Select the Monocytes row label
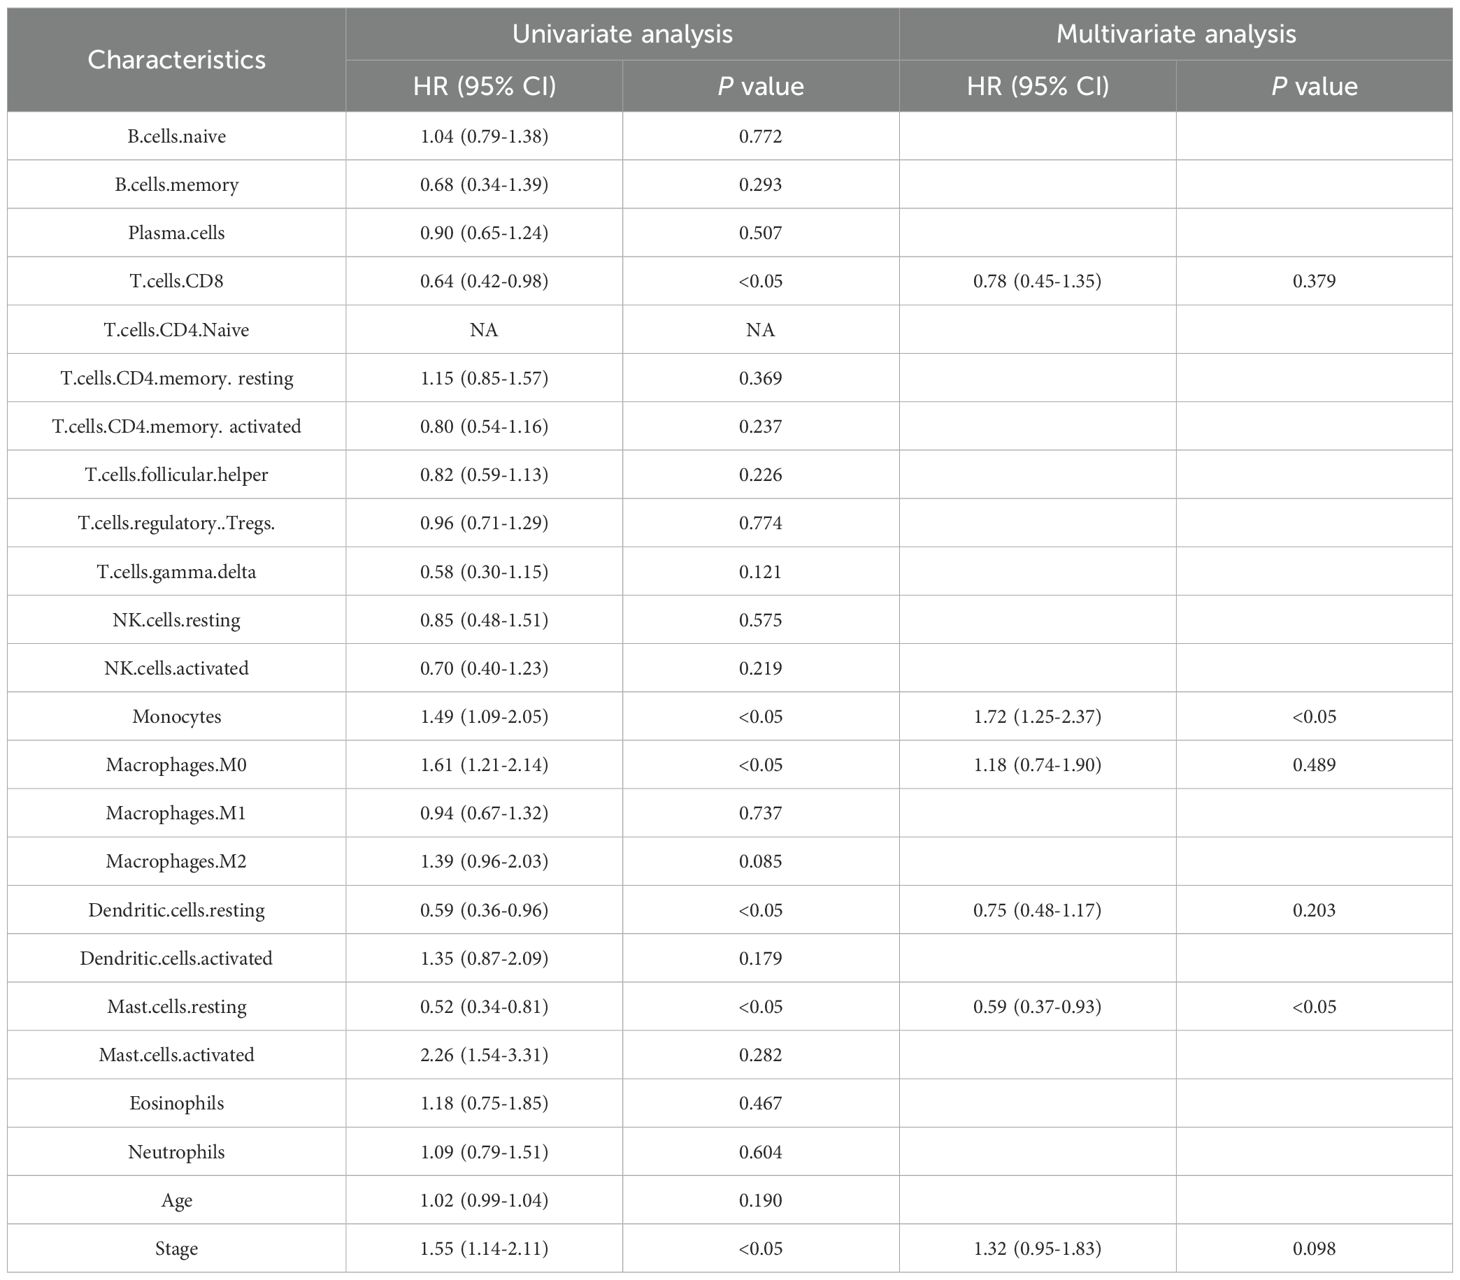This screenshot has height=1280, width=1460. tap(176, 717)
